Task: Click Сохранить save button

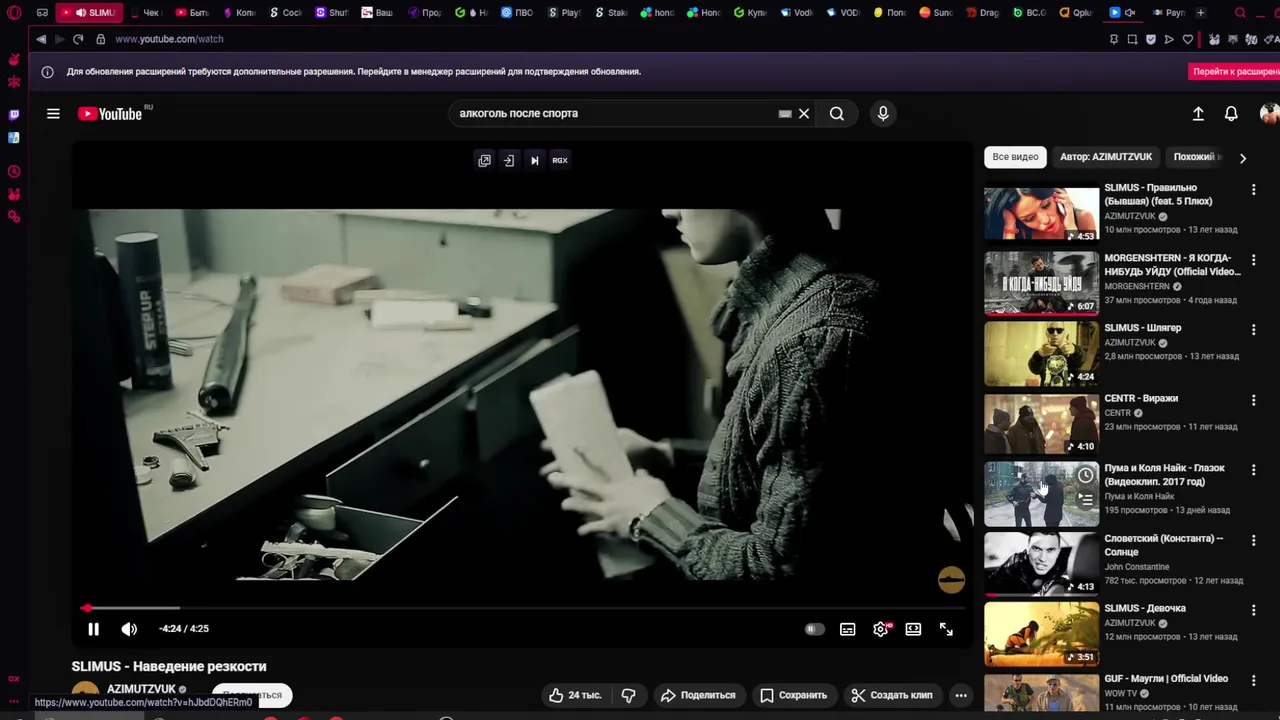Action: coord(793,695)
